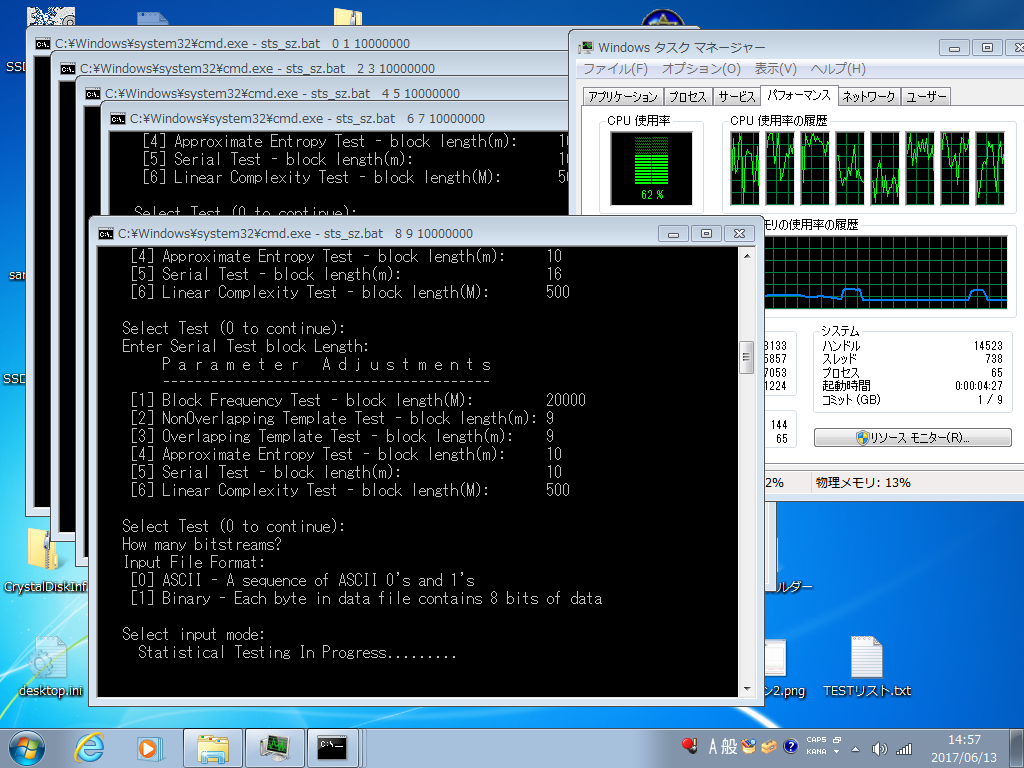Show hidden system tray icons
This screenshot has width=1024, height=768.
[856, 748]
